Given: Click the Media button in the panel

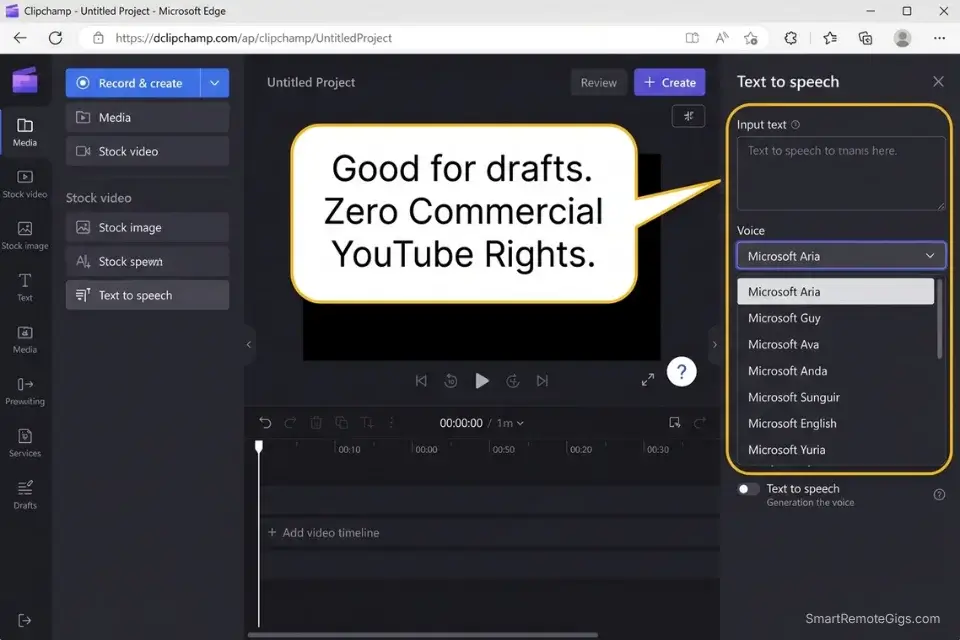Looking at the screenshot, I should [148, 118].
